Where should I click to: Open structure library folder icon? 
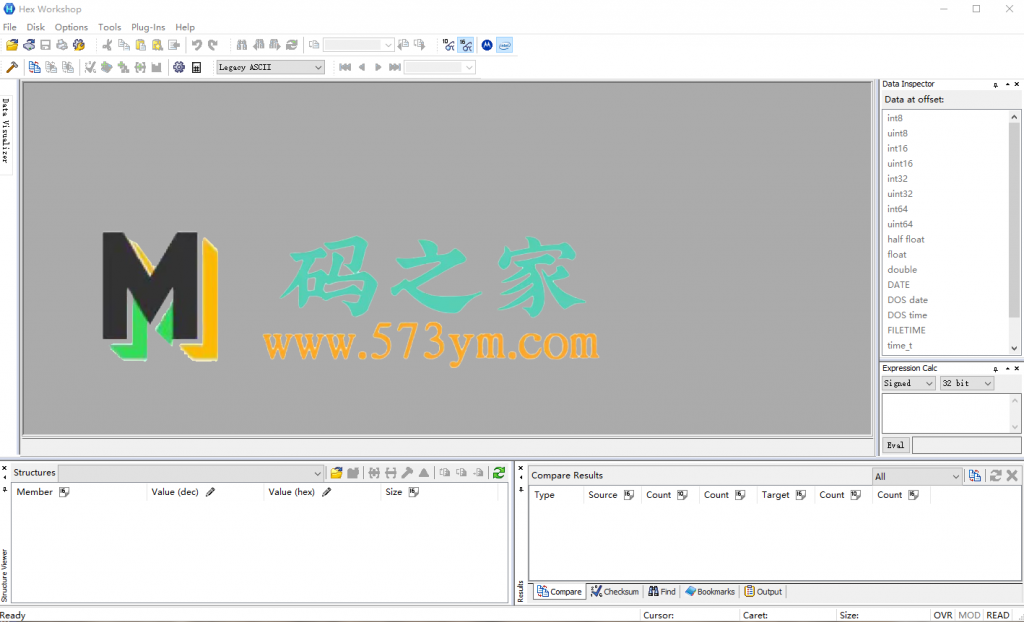click(x=336, y=472)
